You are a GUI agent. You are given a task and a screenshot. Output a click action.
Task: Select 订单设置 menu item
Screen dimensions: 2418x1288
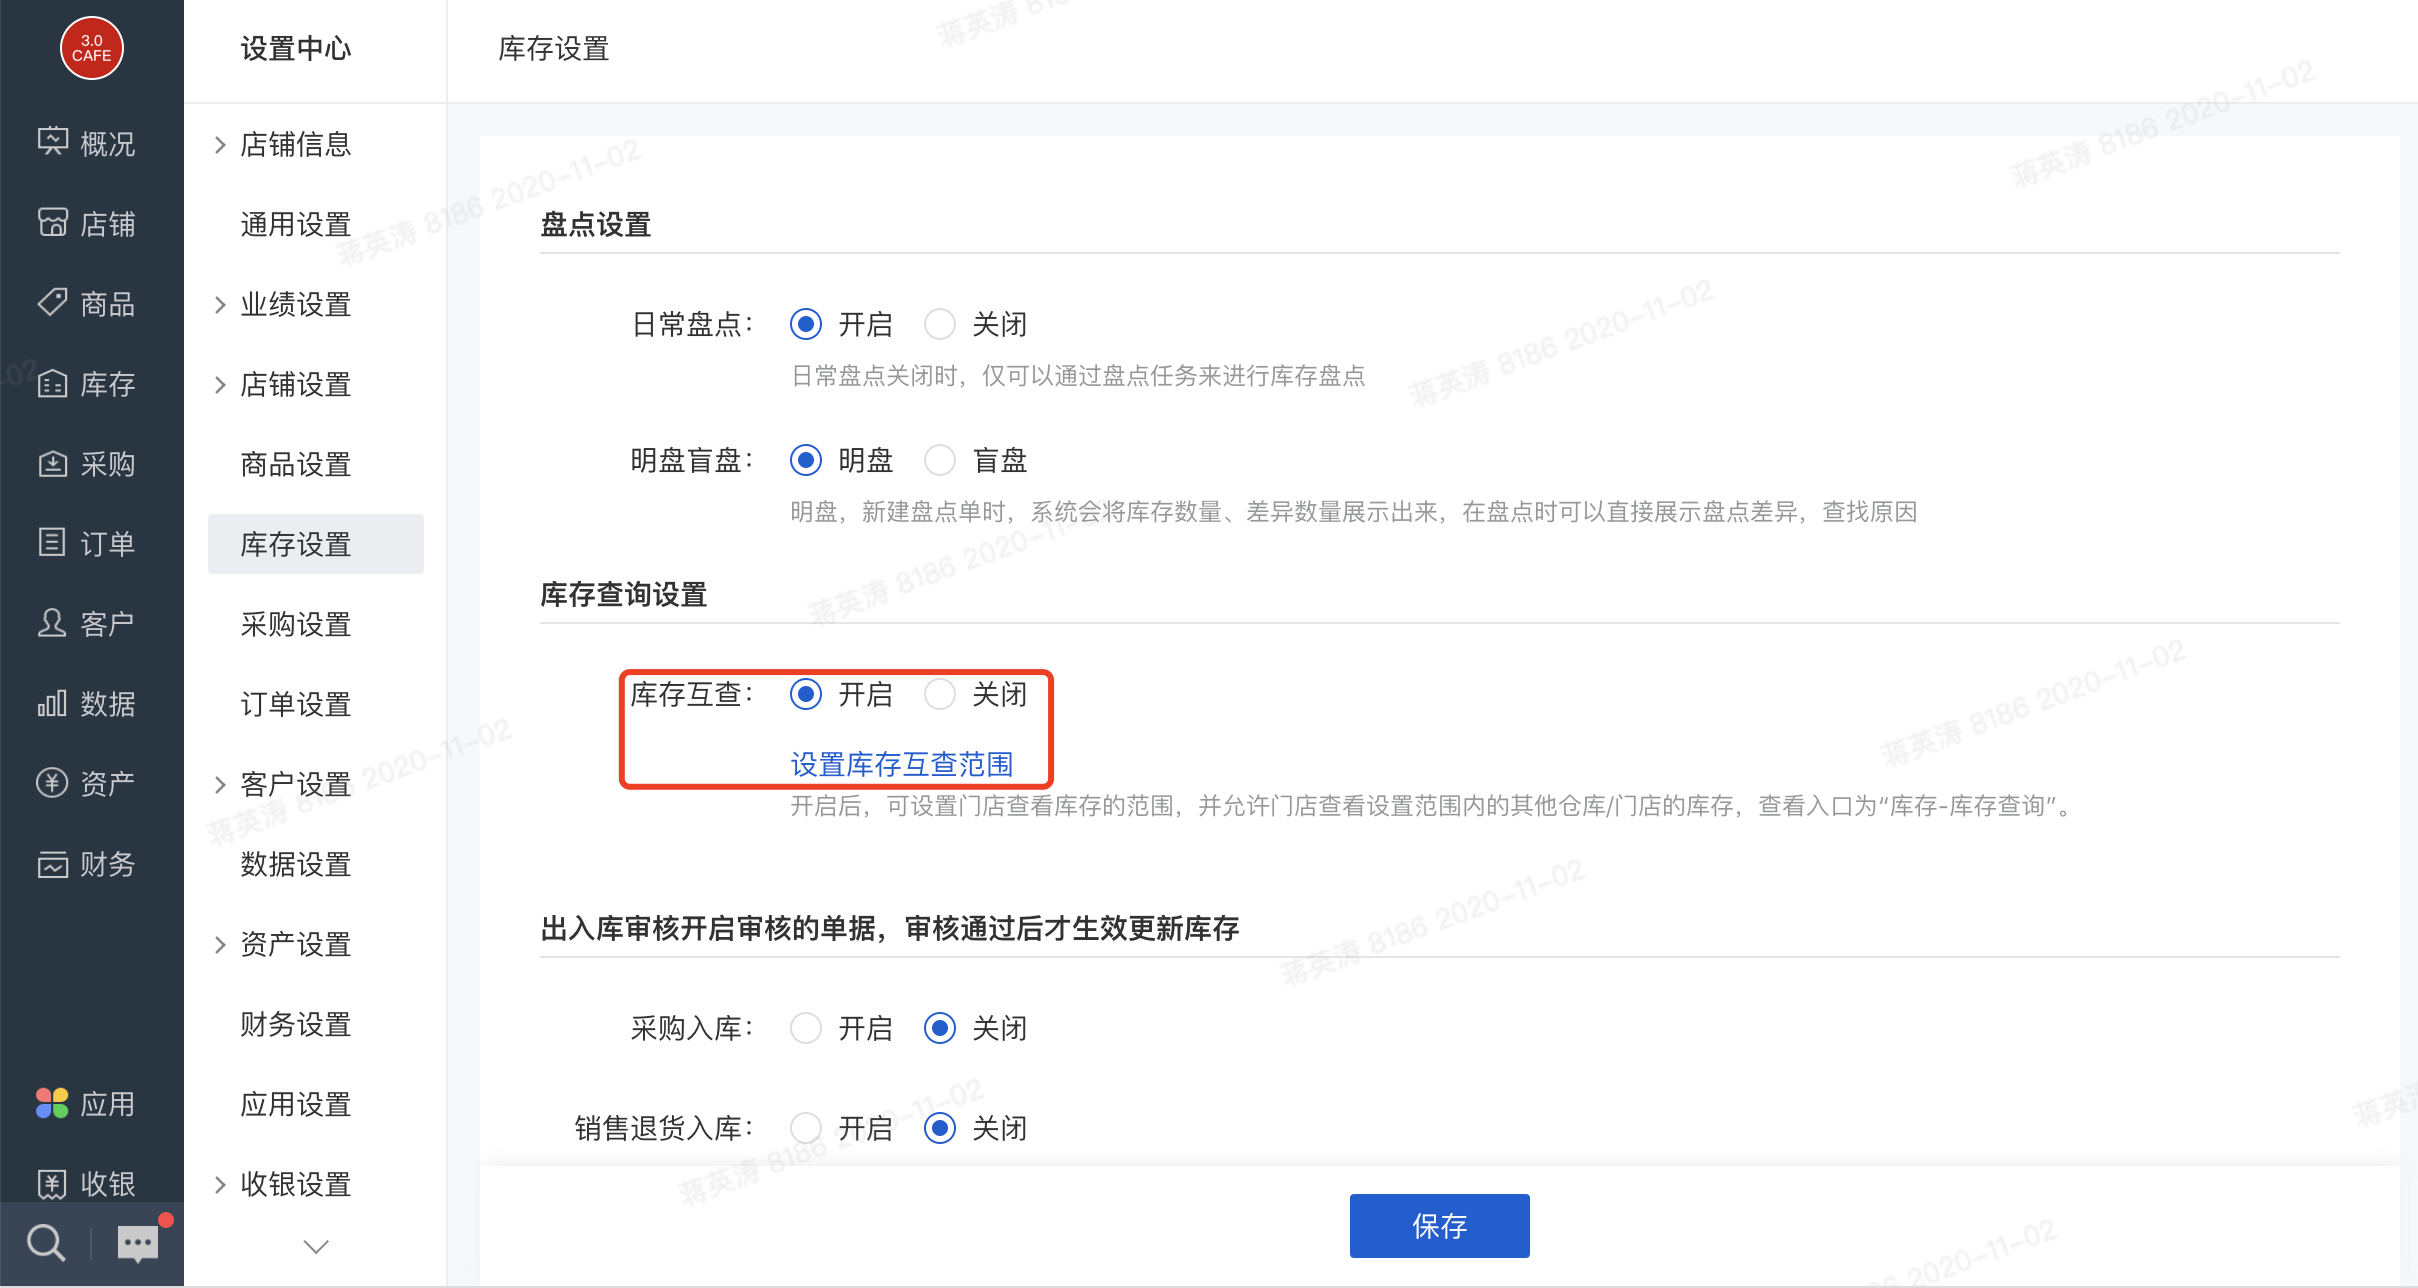coord(296,704)
